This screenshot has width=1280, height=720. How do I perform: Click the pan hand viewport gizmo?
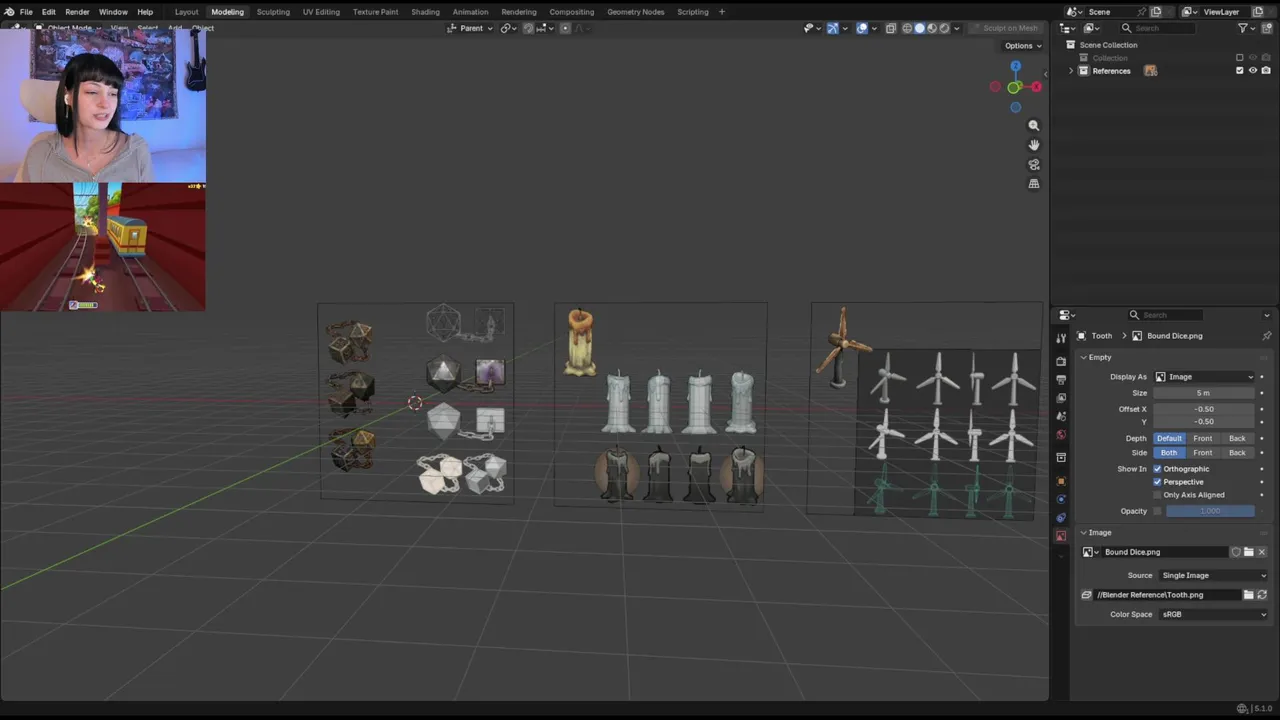tap(1034, 145)
